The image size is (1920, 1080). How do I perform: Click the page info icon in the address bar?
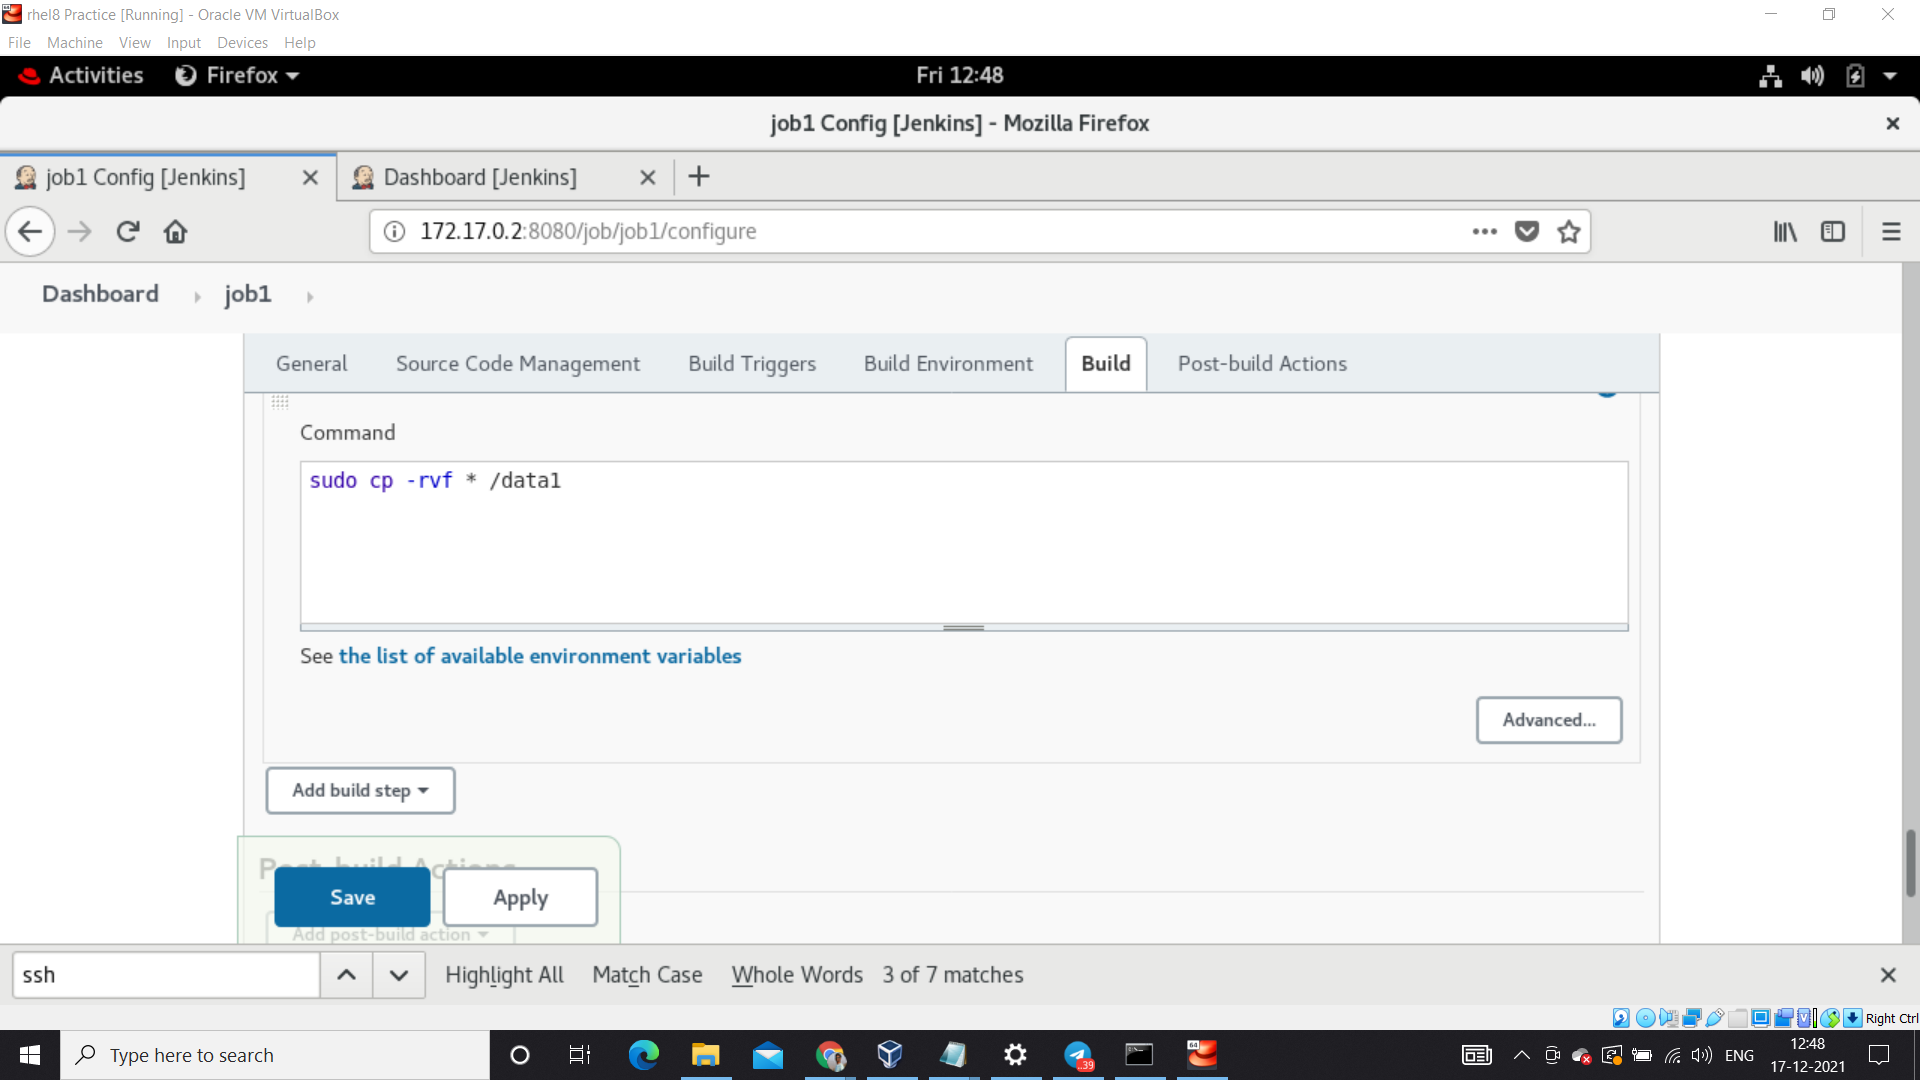tap(394, 231)
